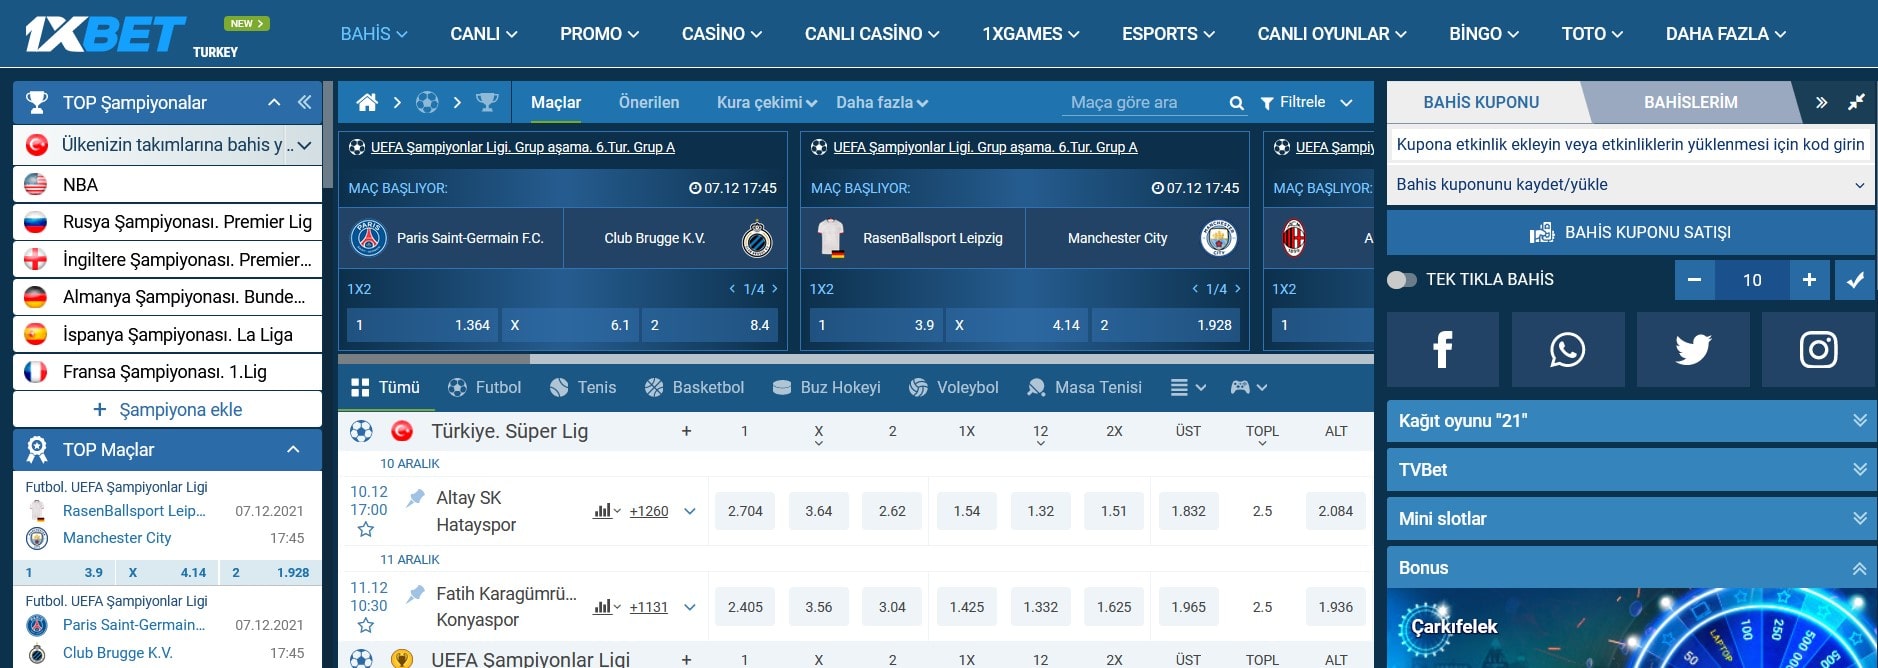Click the trophy icon in breadcrumb bar
The image size is (1878, 668).
[x=487, y=102]
